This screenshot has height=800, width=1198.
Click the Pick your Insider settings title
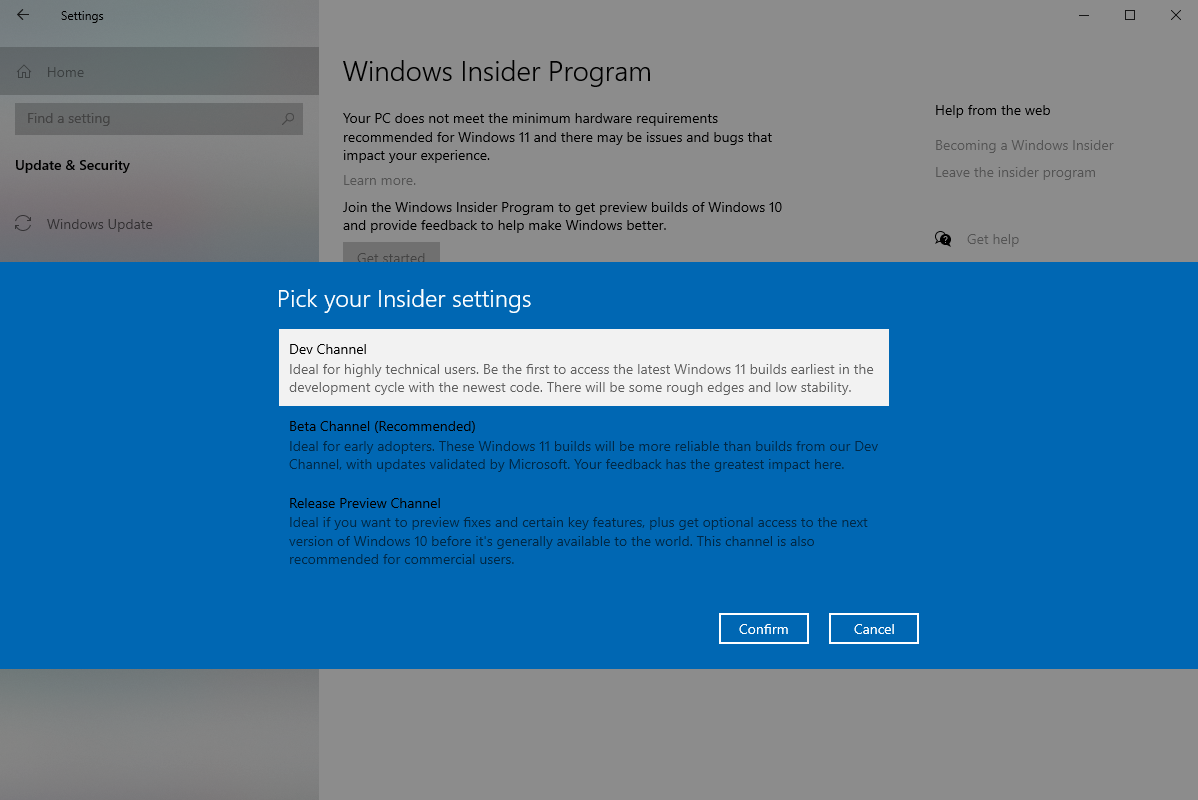403,299
